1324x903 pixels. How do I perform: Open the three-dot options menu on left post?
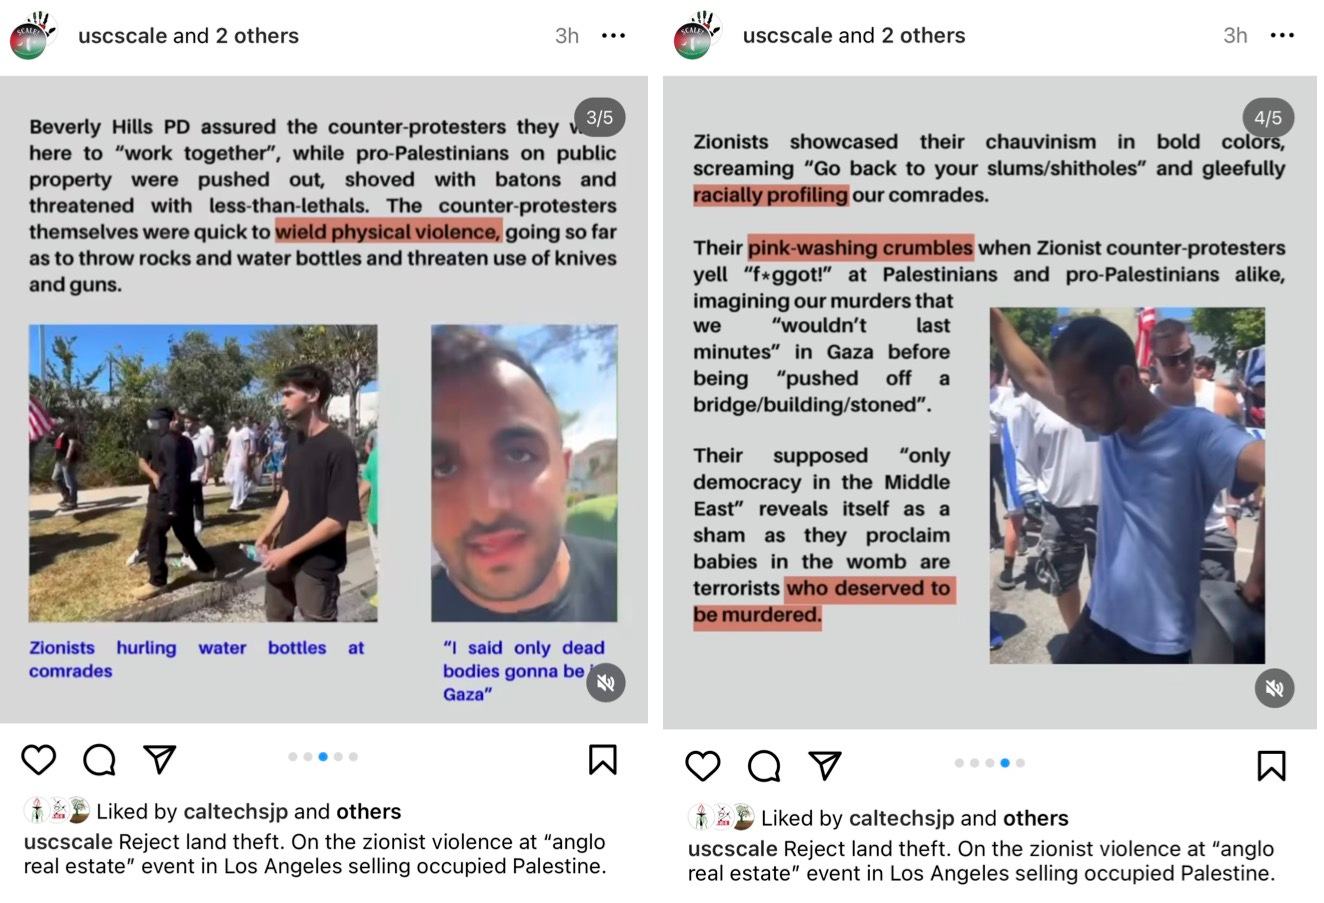click(x=613, y=36)
